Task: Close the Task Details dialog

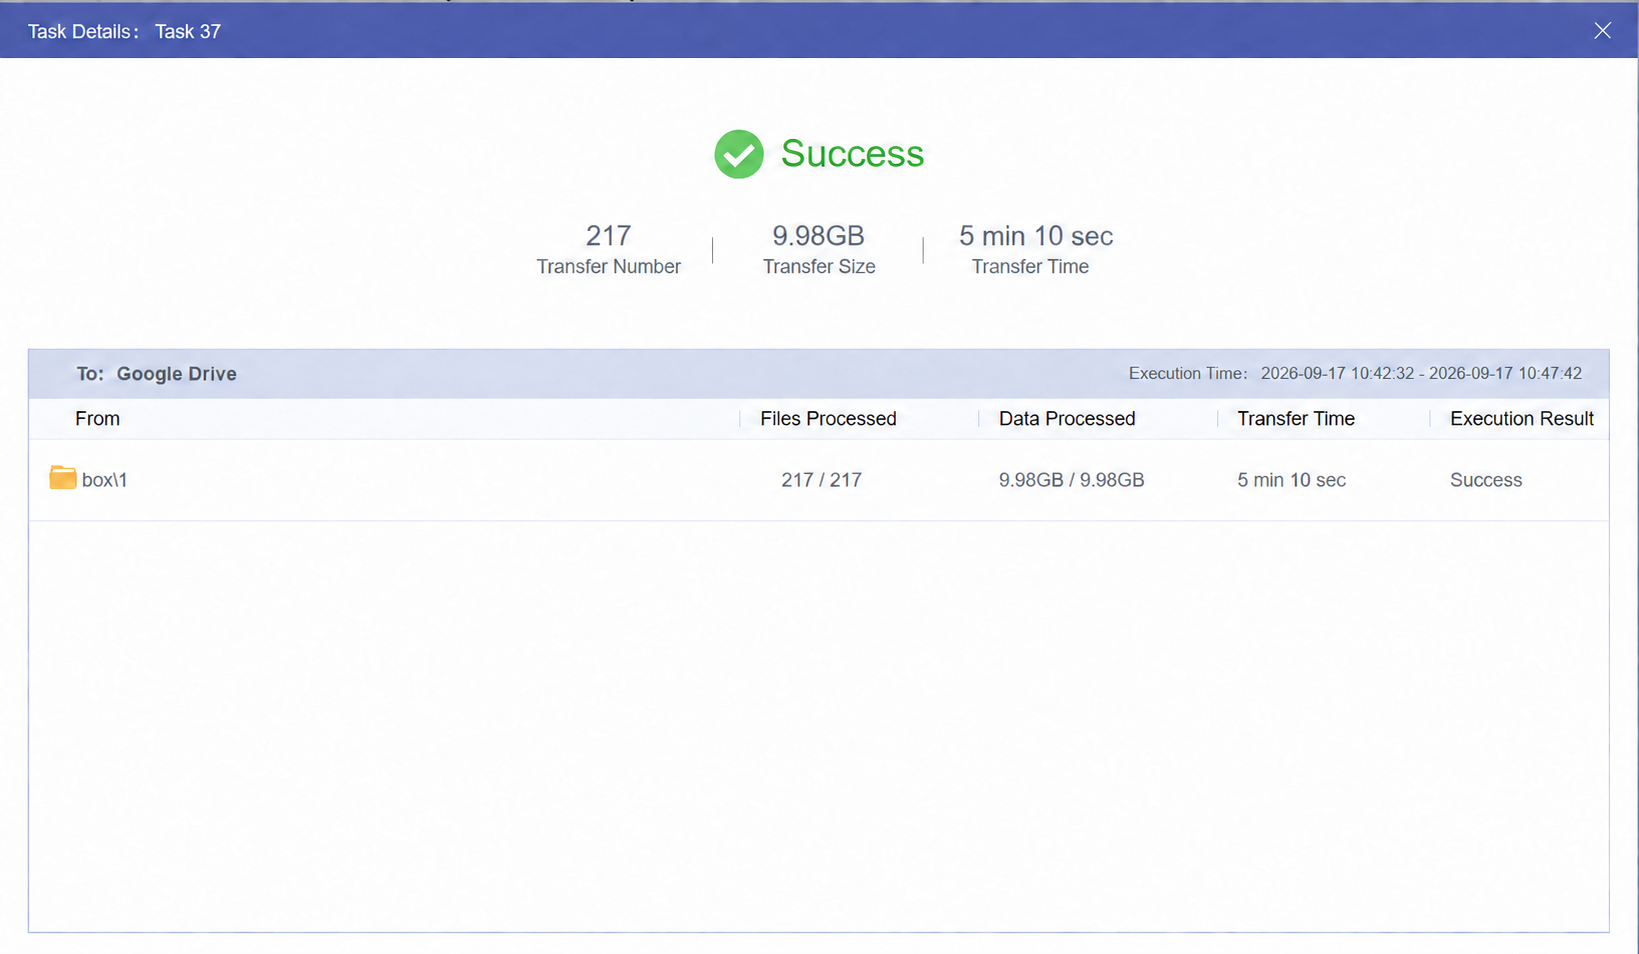Action: click(x=1602, y=31)
